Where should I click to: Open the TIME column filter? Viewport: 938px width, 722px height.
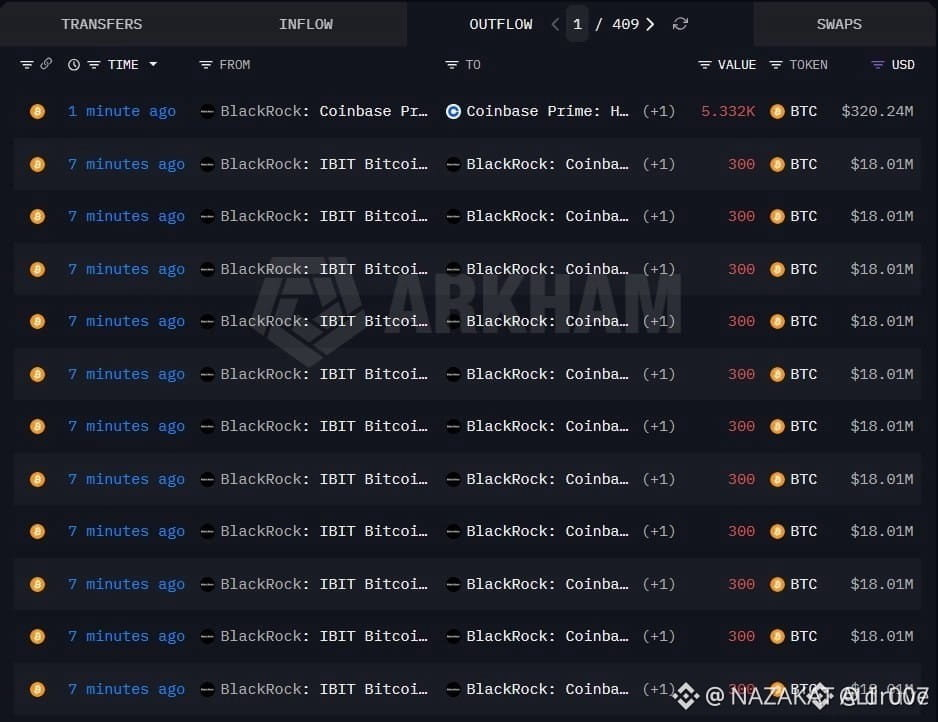pos(94,65)
